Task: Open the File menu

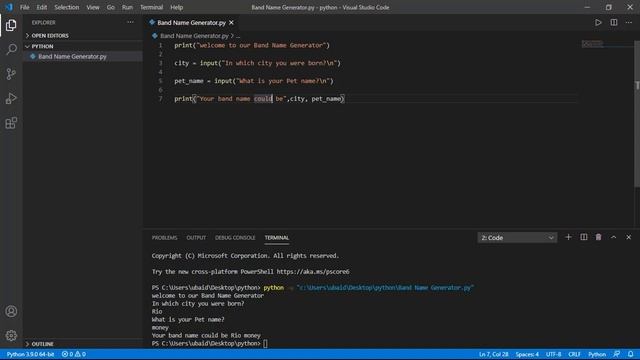Action: [24, 7]
